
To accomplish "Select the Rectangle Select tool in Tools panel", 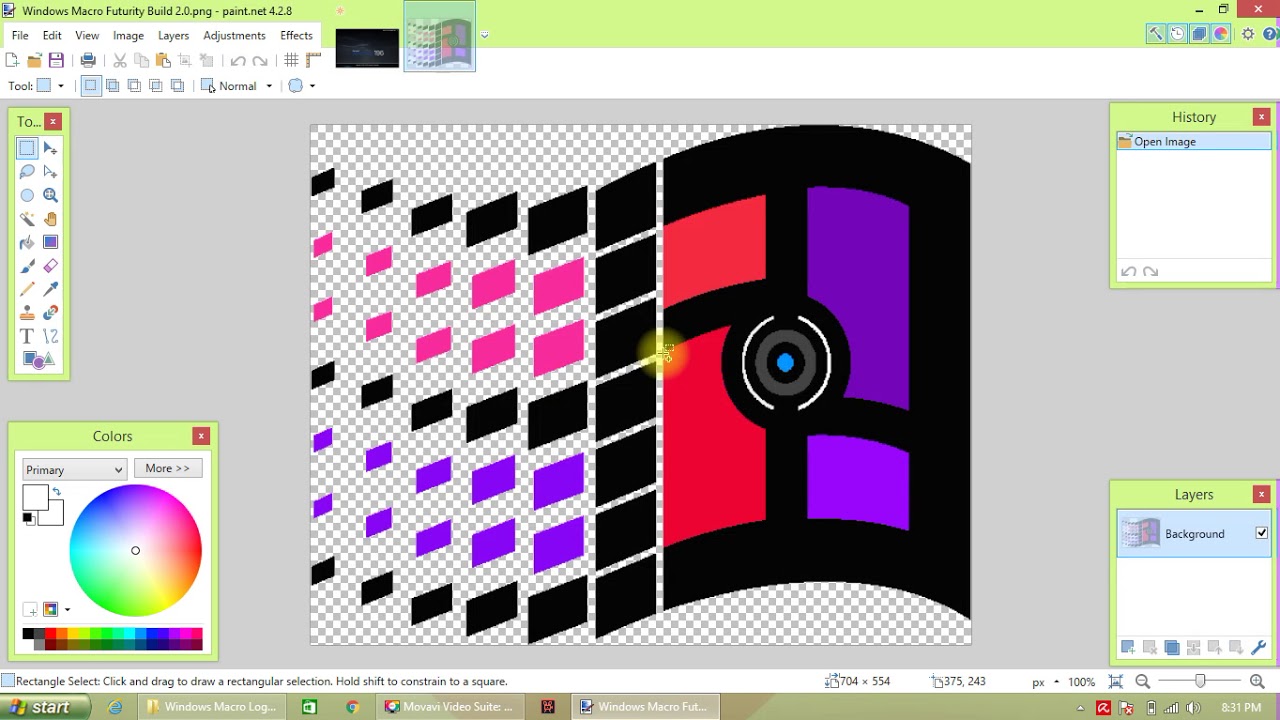I will 27,149.
